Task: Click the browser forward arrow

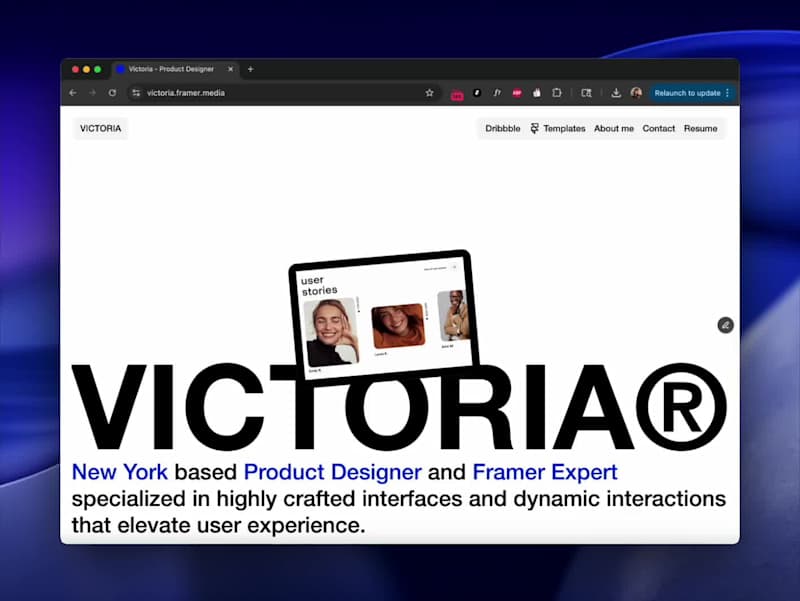Action: click(92, 93)
